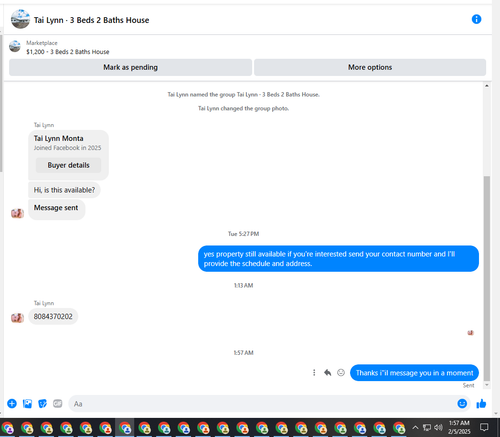This screenshot has height=437, width=500.
Task: Attach a photo using the image icon
Action: pyautogui.click(x=27, y=404)
